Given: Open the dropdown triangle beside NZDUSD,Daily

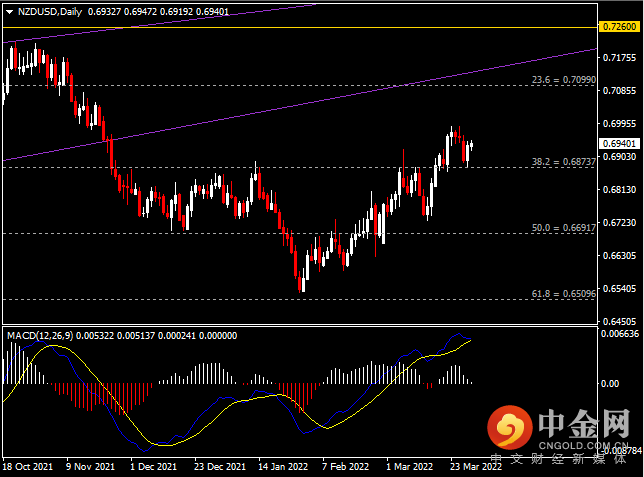Looking at the screenshot, I should pos(9,12).
